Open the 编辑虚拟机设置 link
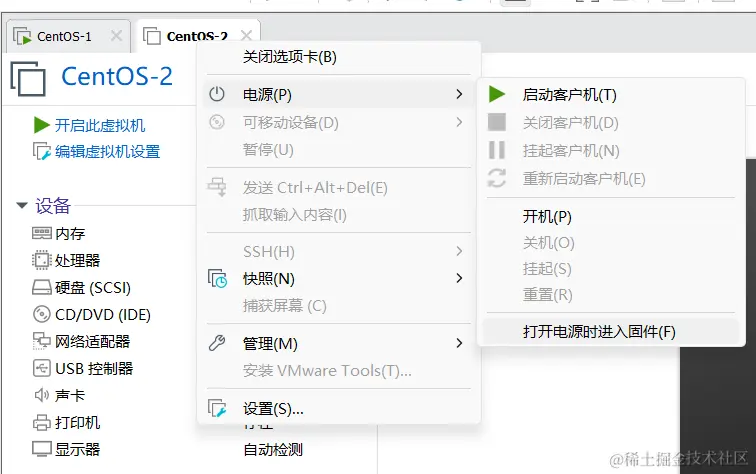756x474 pixels. [108, 151]
